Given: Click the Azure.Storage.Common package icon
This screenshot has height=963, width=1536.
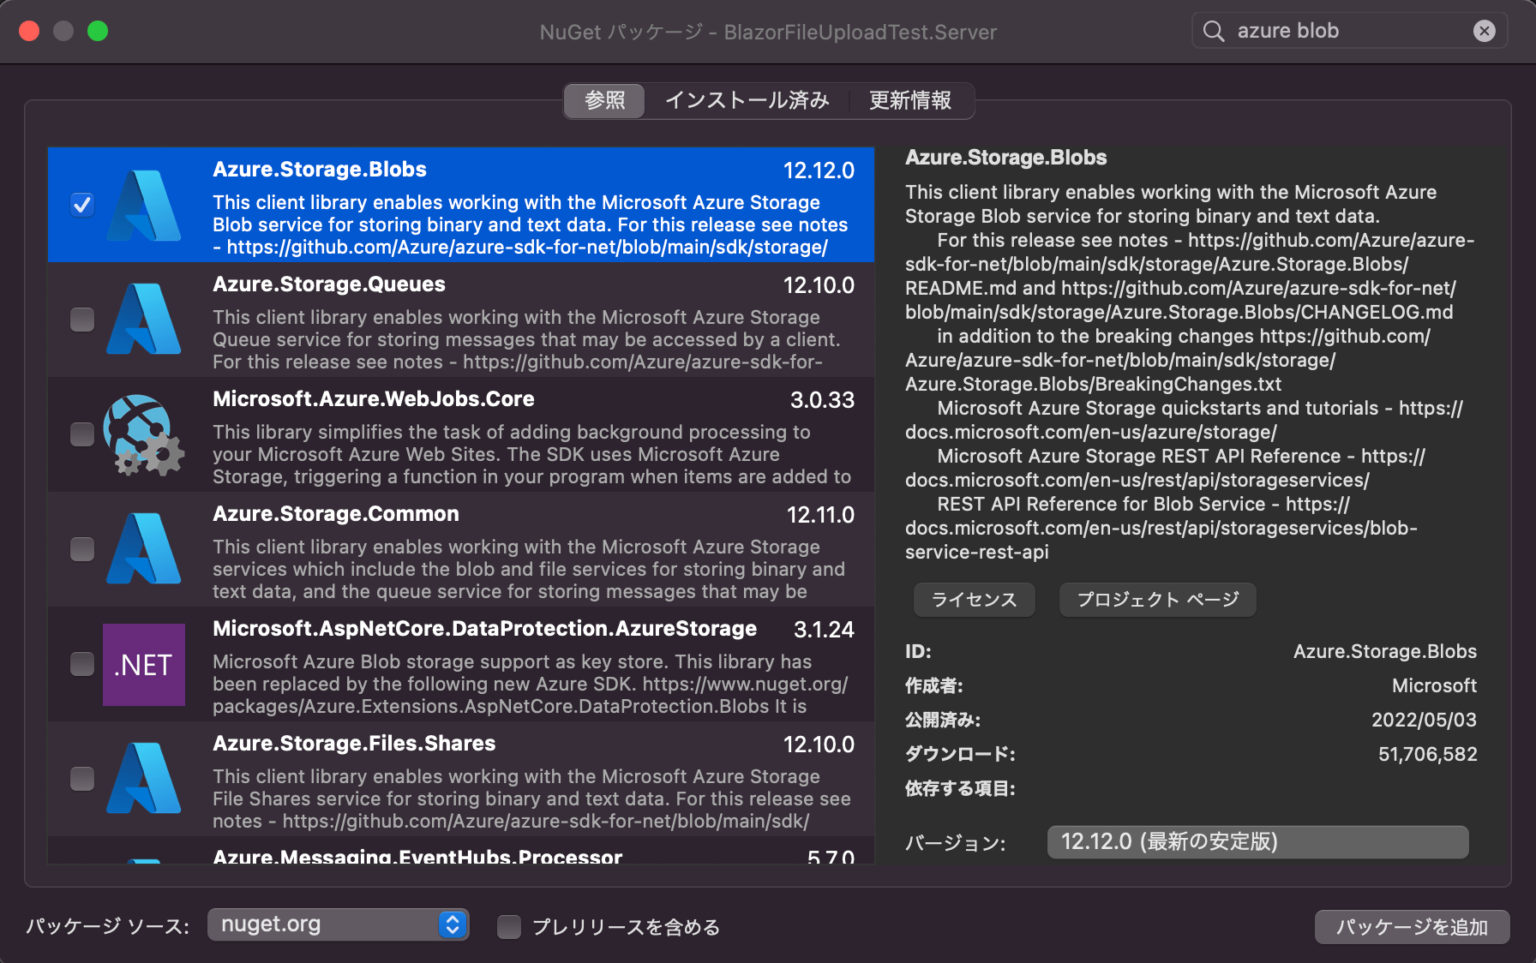Looking at the screenshot, I should (x=143, y=549).
